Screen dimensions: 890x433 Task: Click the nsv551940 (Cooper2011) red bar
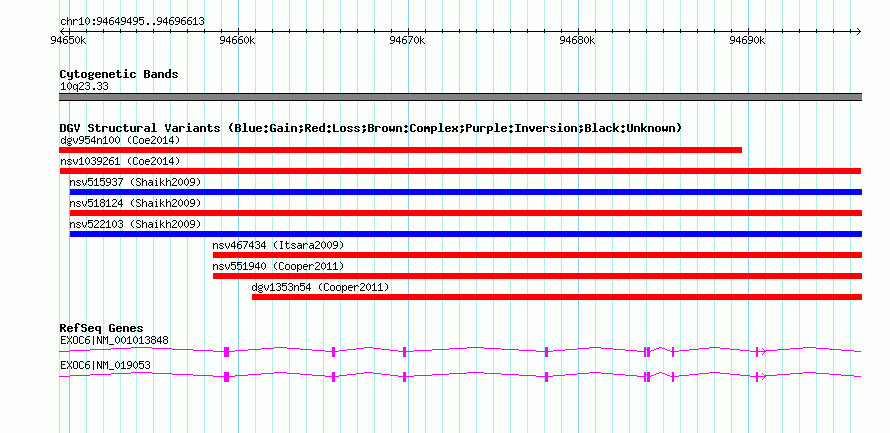point(537,276)
